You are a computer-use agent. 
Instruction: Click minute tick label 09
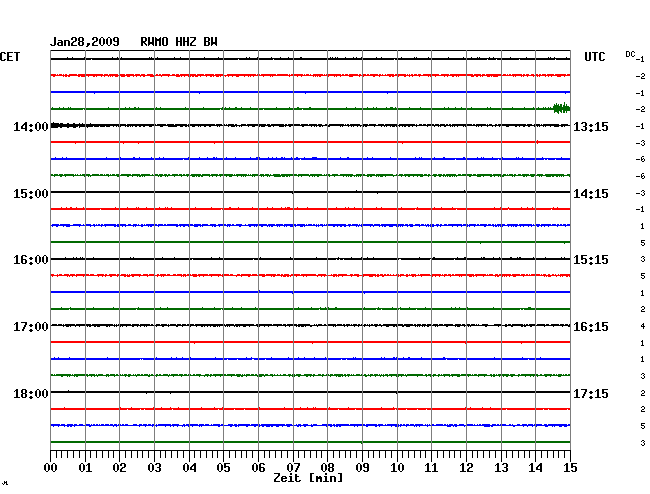362,468
